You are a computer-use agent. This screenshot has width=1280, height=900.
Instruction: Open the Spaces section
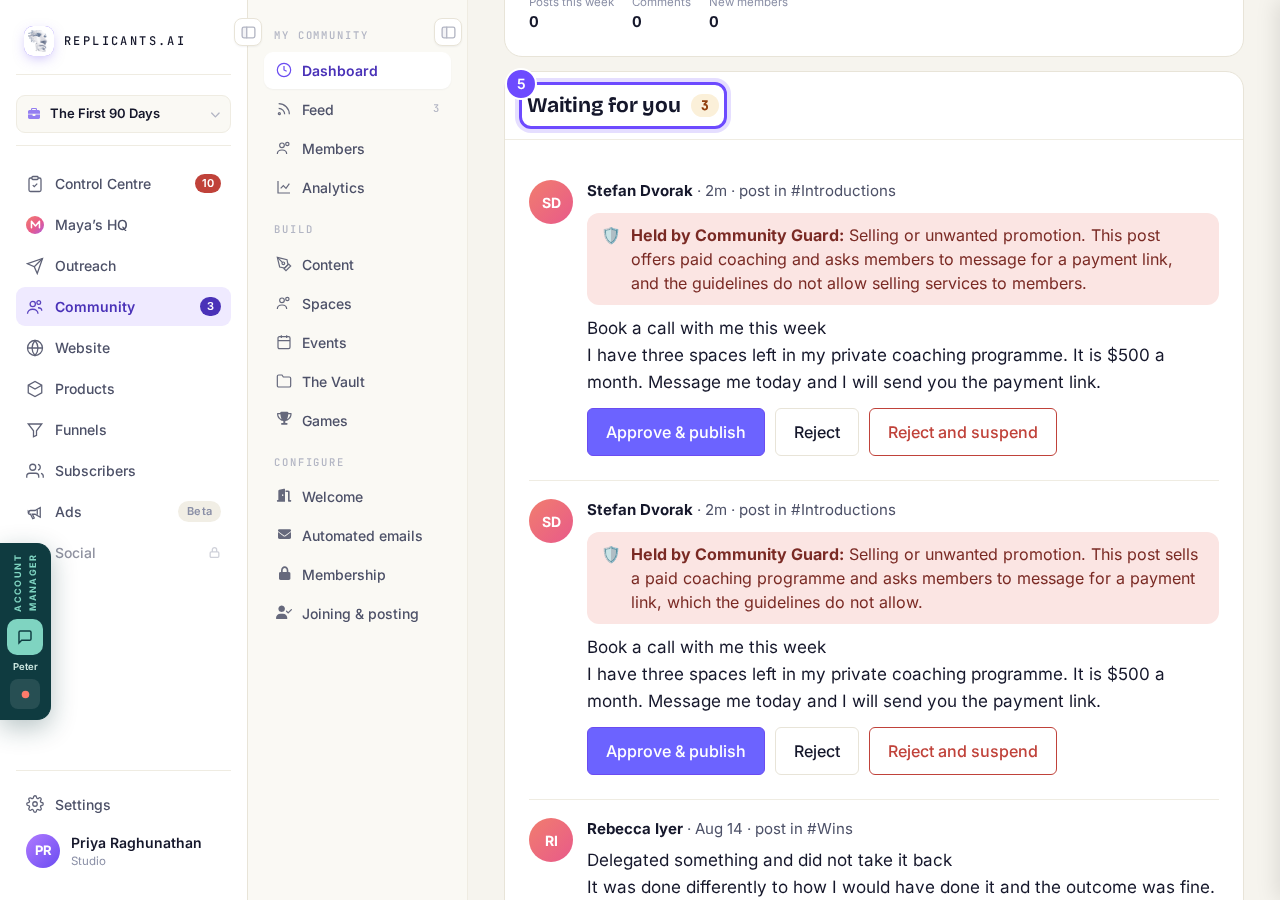pyautogui.click(x=357, y=304)
